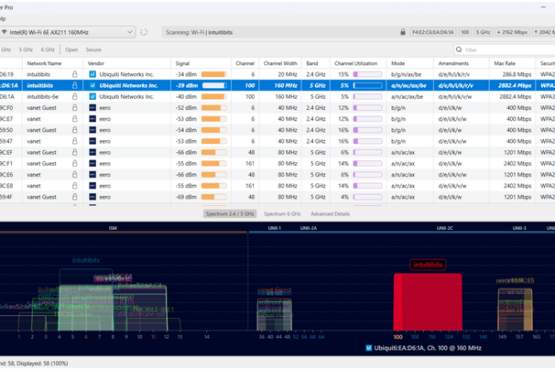This screenshot has height=370, width=555.
Task: Switch to Spectrum 2.4 / 5 GHz tab
Action: point(230,214)
